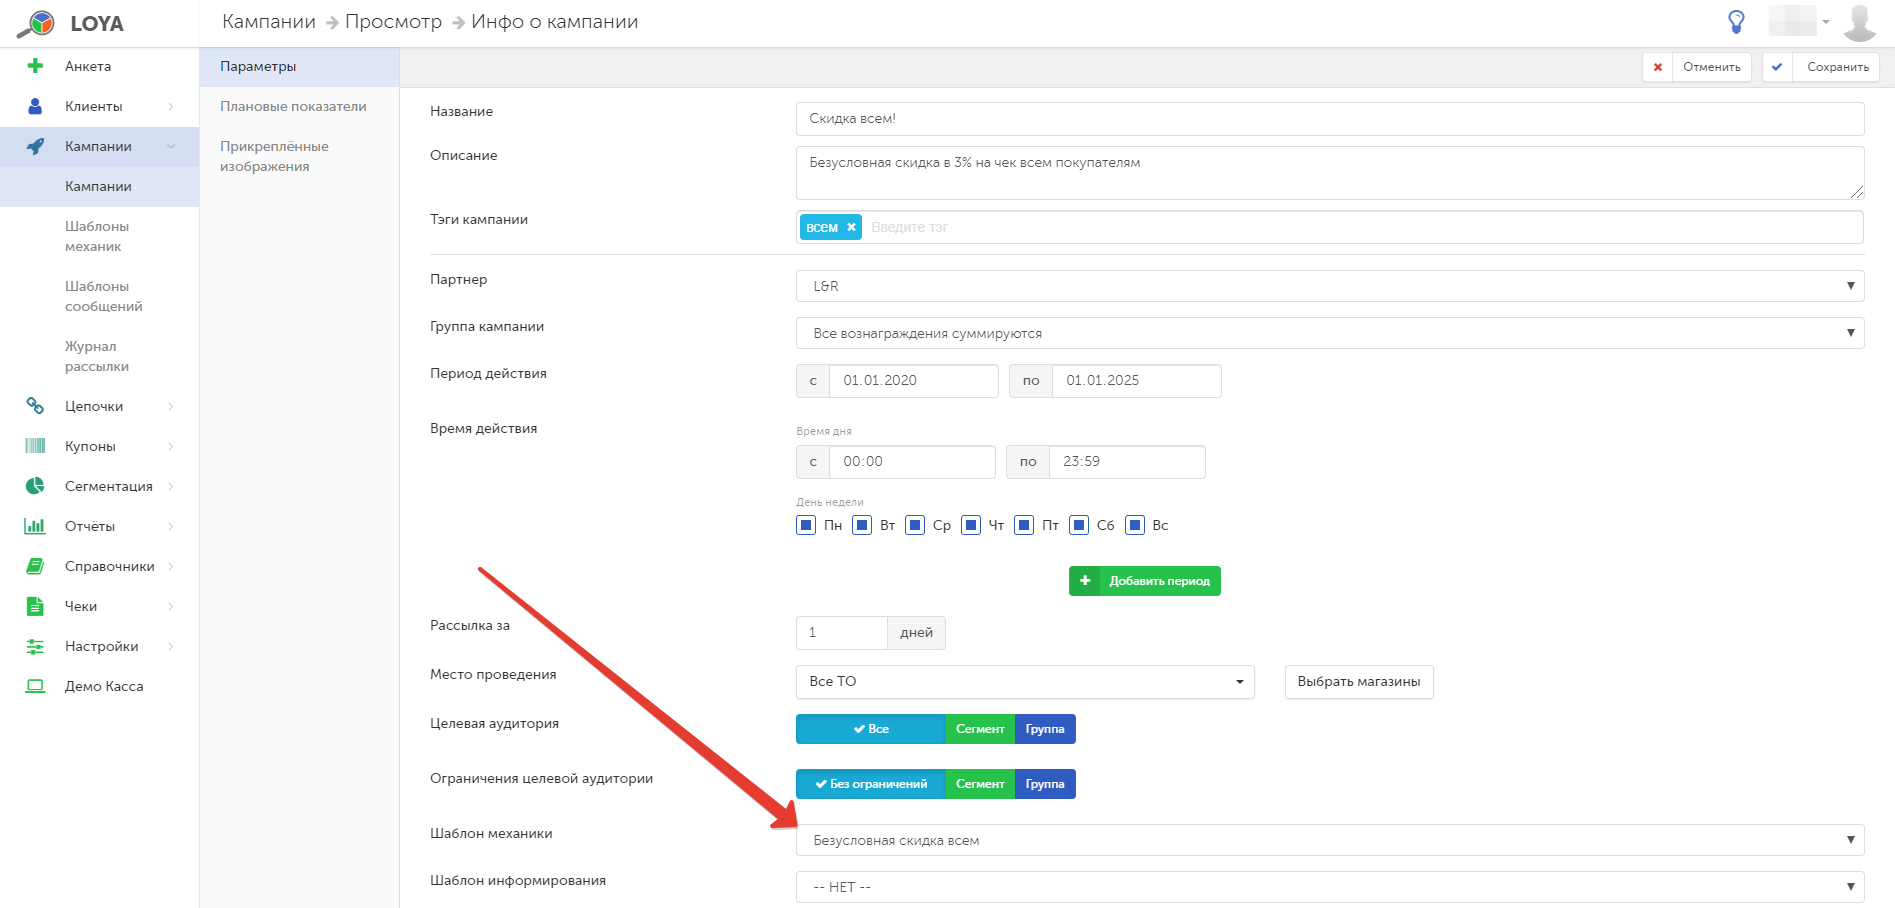This screenshot has width=1895, height=908.
Task: Click the Демо Касса laptop icon
Action: (x=35, y=686)
